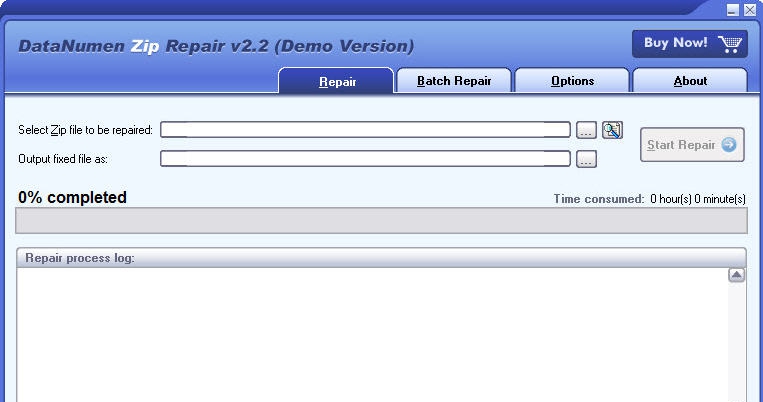Browse for the Zip file to be repaired
This screenshot has height=402, width=763.
[586, 130]
